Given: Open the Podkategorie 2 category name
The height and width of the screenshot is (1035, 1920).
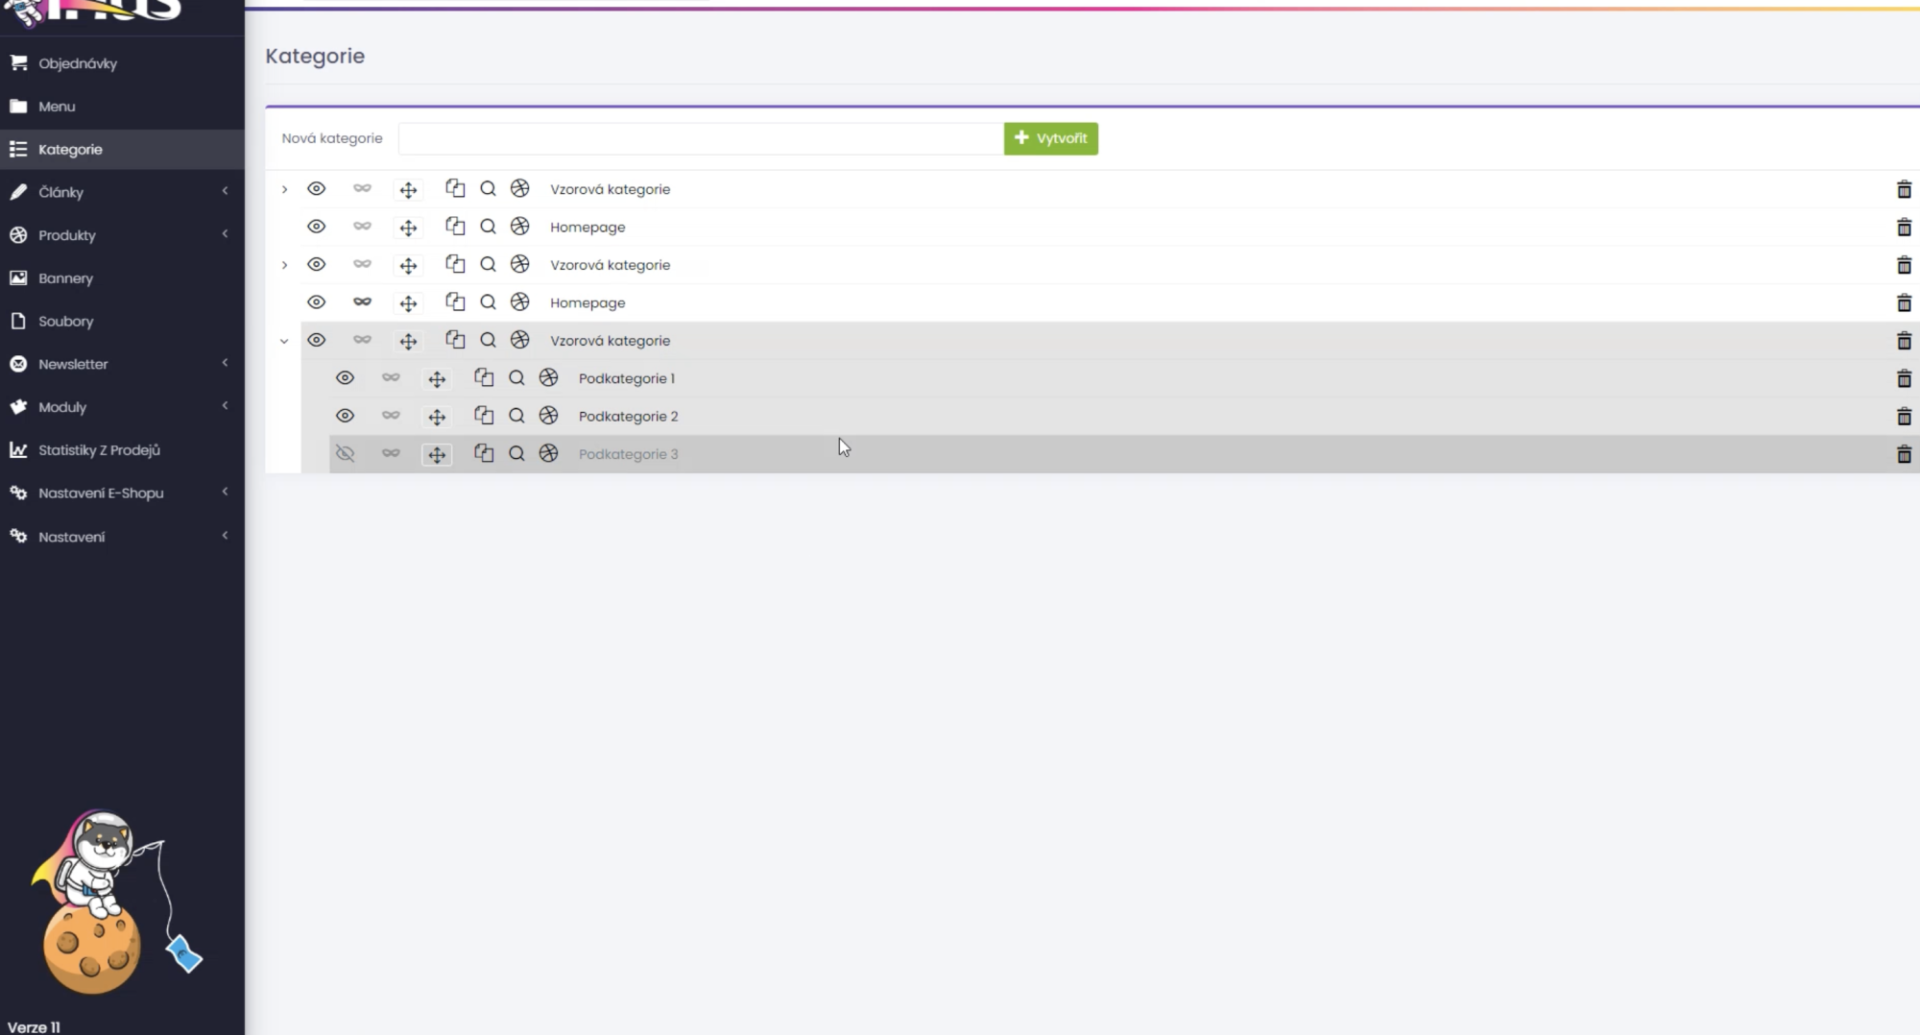Looking at the screenshot, I should click(x=628, y=416).
